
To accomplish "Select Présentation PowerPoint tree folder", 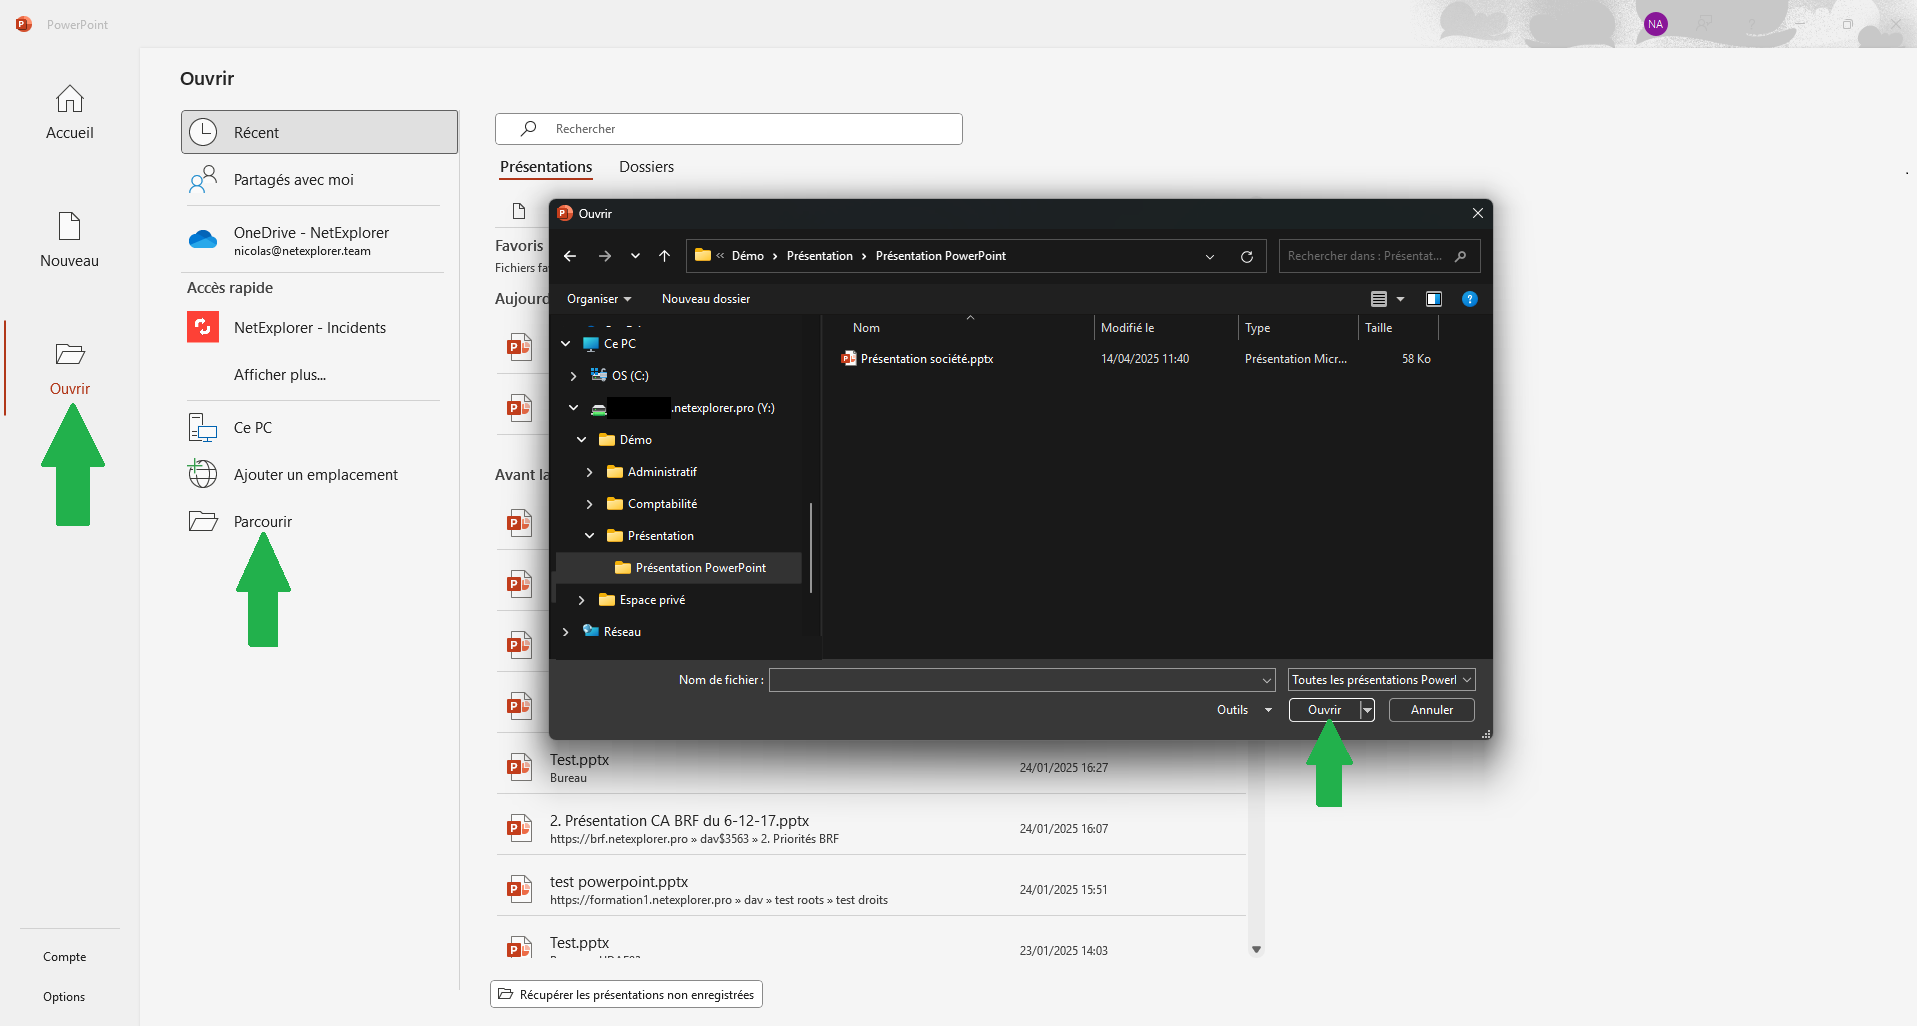I will [x=679, y=568].
